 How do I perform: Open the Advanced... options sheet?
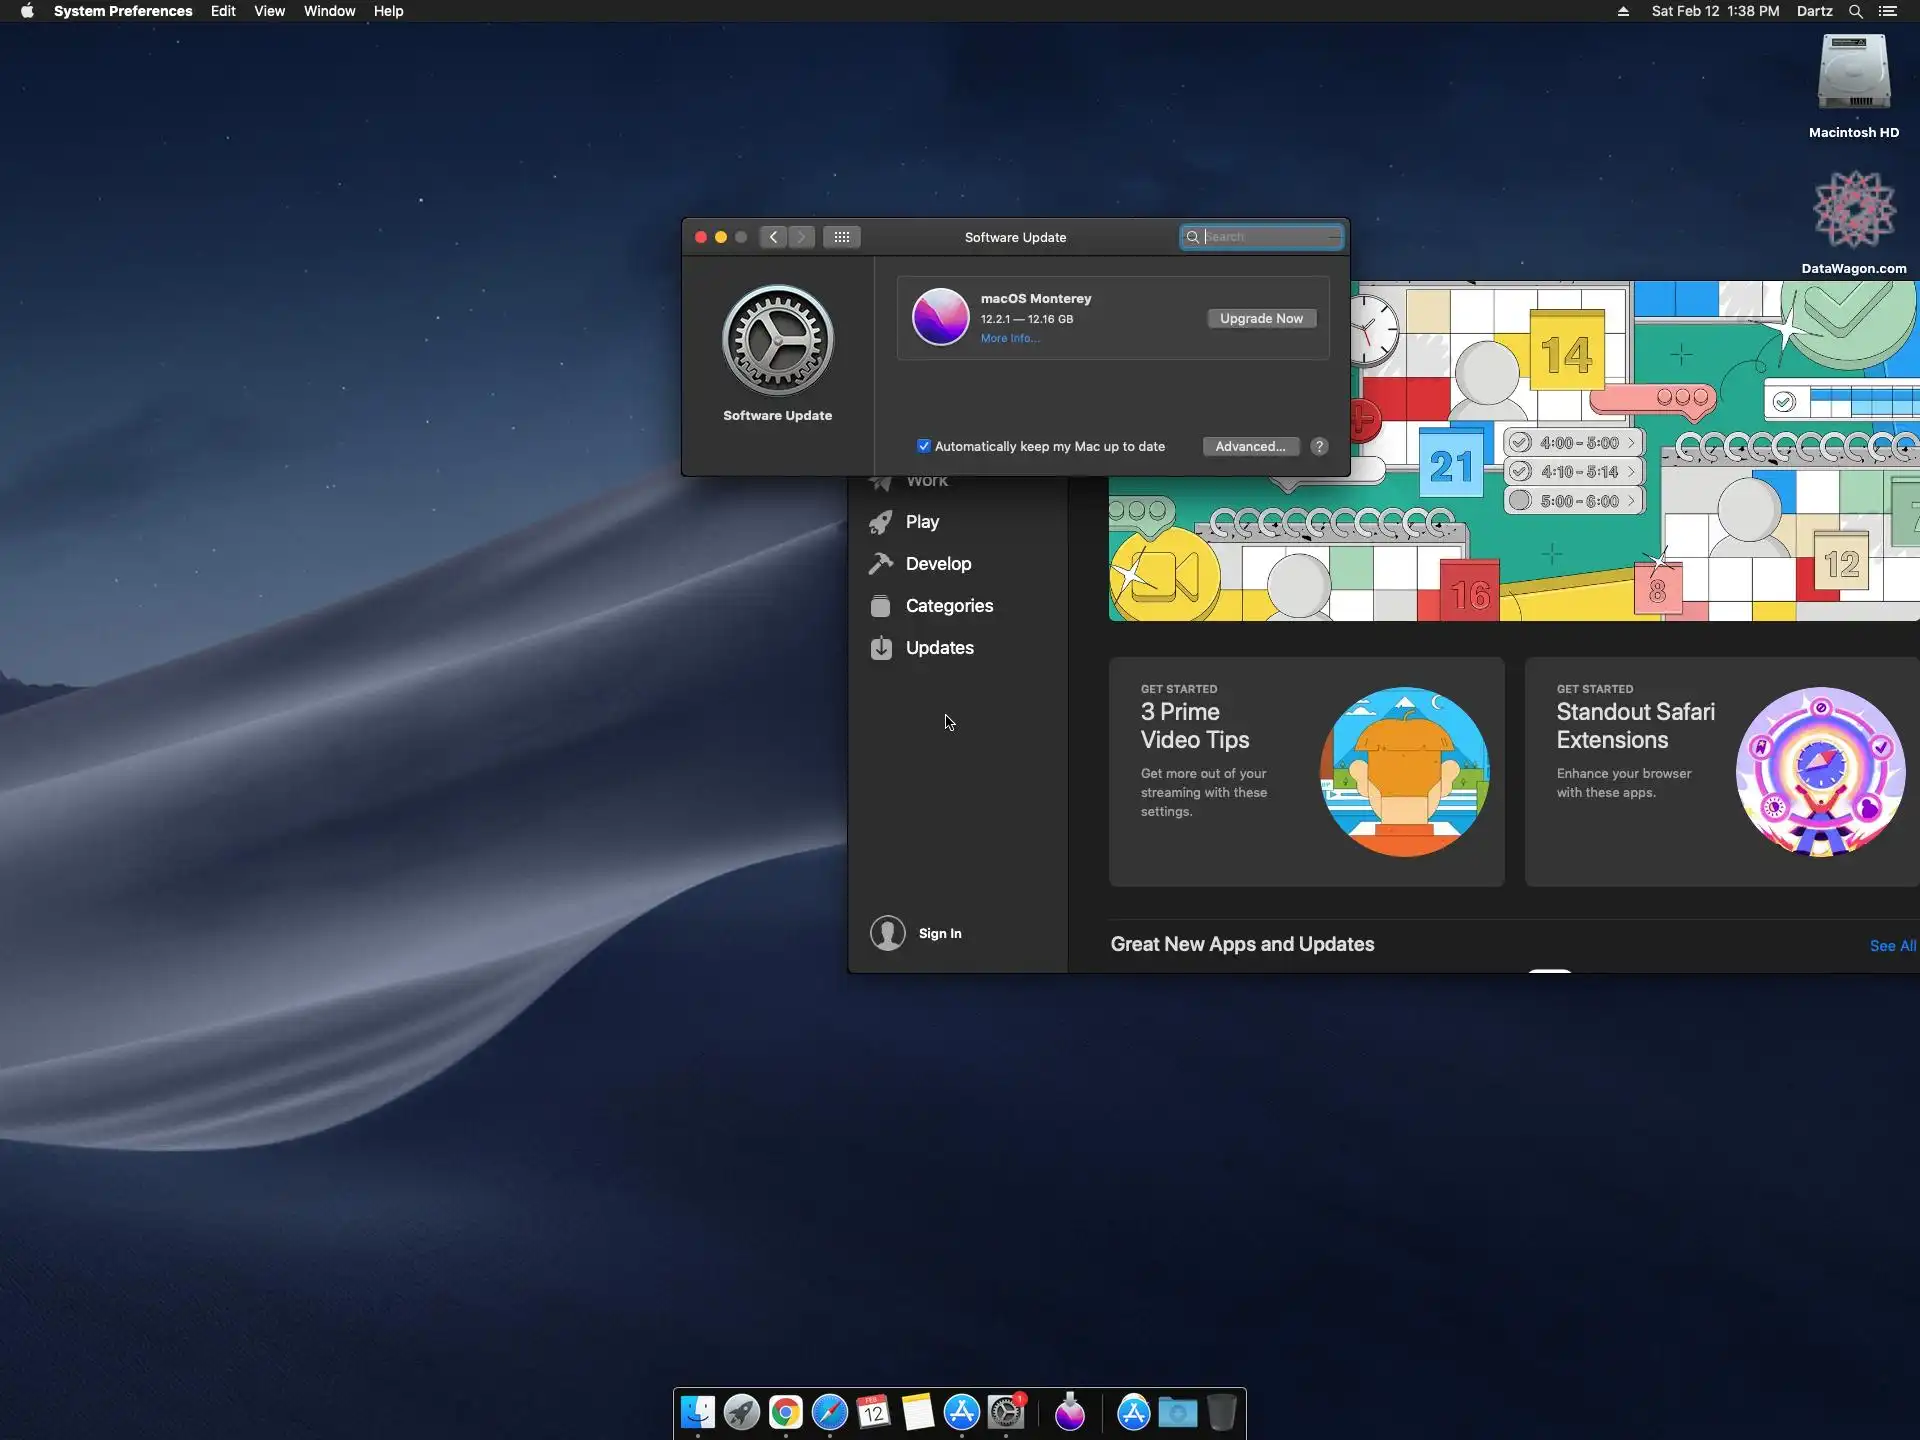point(1250,447)
